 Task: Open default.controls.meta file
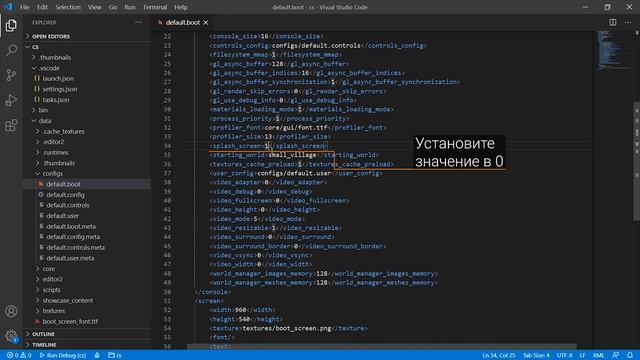(x=87, y=247)
